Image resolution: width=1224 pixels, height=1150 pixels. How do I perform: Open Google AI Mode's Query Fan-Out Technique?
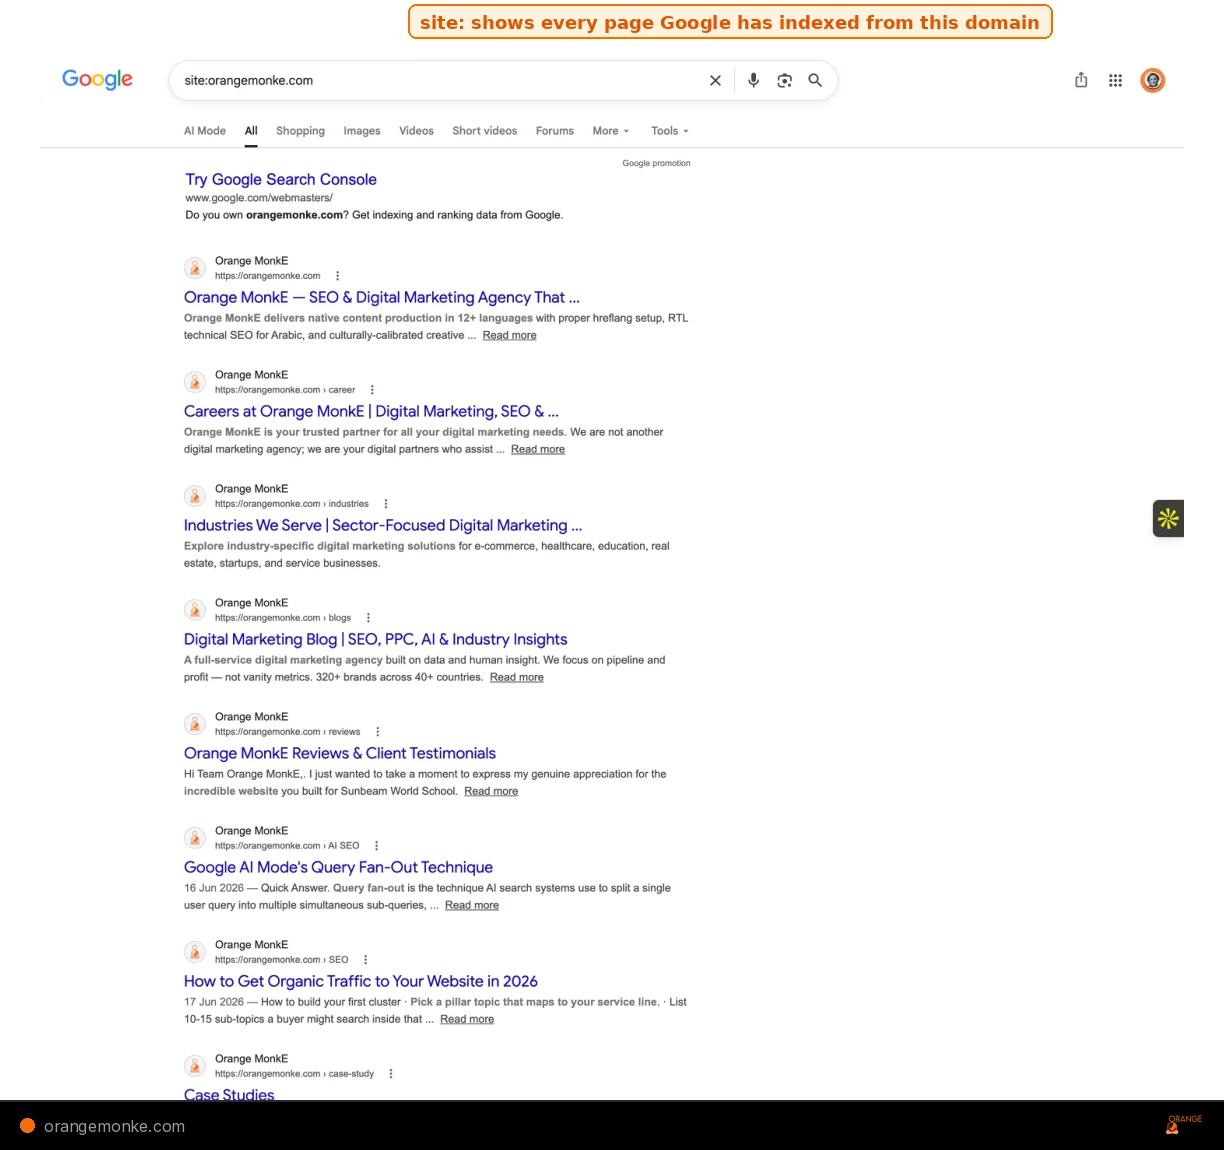338,868
